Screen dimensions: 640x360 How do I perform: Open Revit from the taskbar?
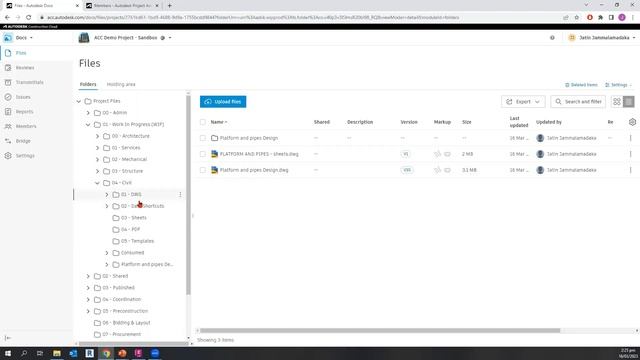[89, 353]
